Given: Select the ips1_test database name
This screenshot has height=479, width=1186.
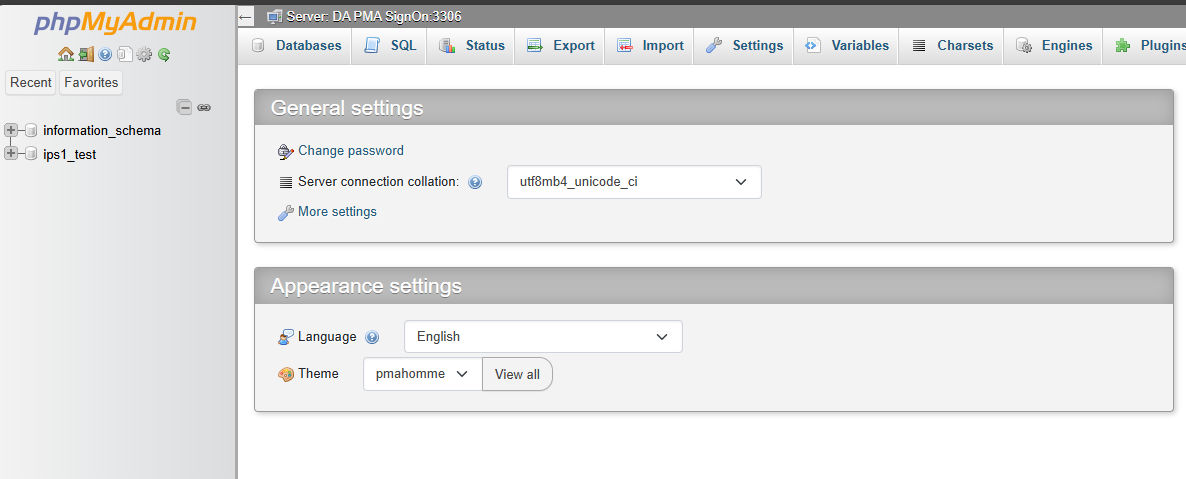Looking at the screenshot, I should coord(70,154).
